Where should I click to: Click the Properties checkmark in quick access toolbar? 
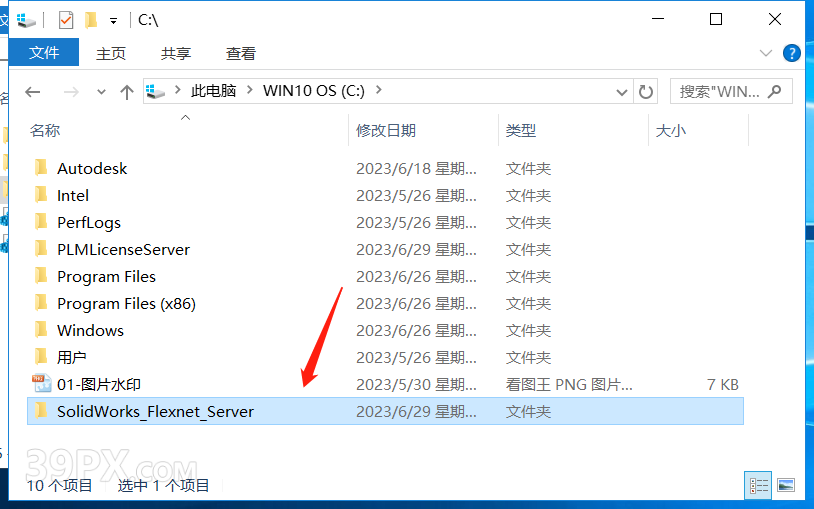pos(66,20)
